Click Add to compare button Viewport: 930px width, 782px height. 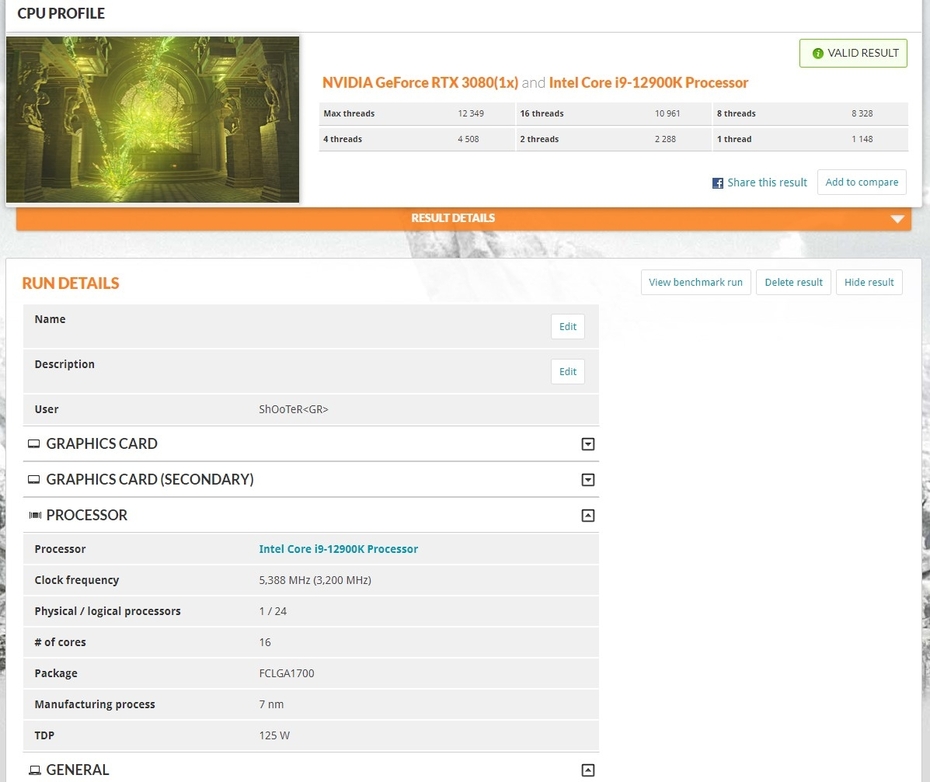(862, 182)
